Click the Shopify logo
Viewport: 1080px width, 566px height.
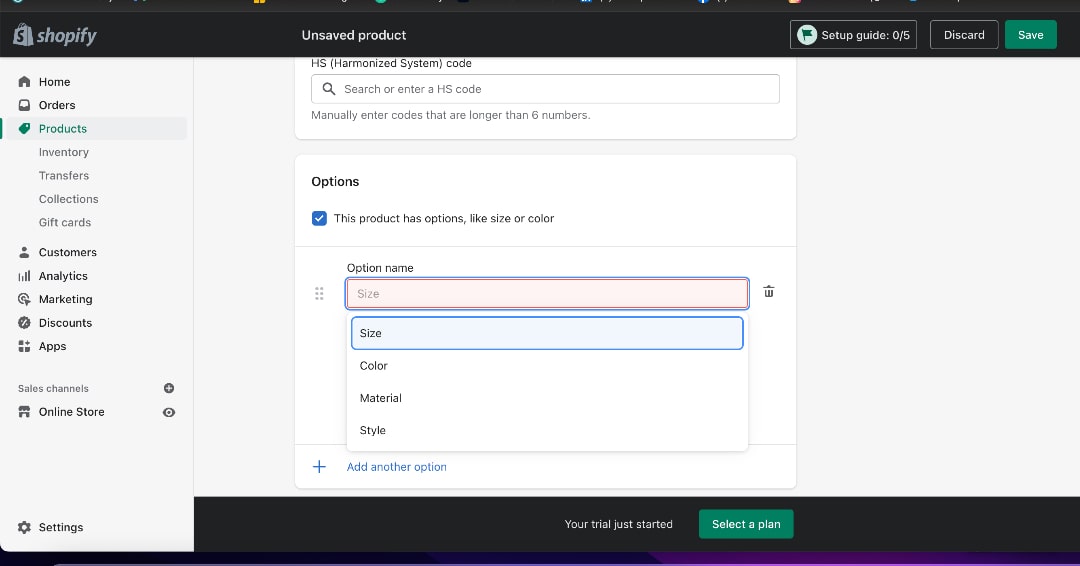pos(55,34)
